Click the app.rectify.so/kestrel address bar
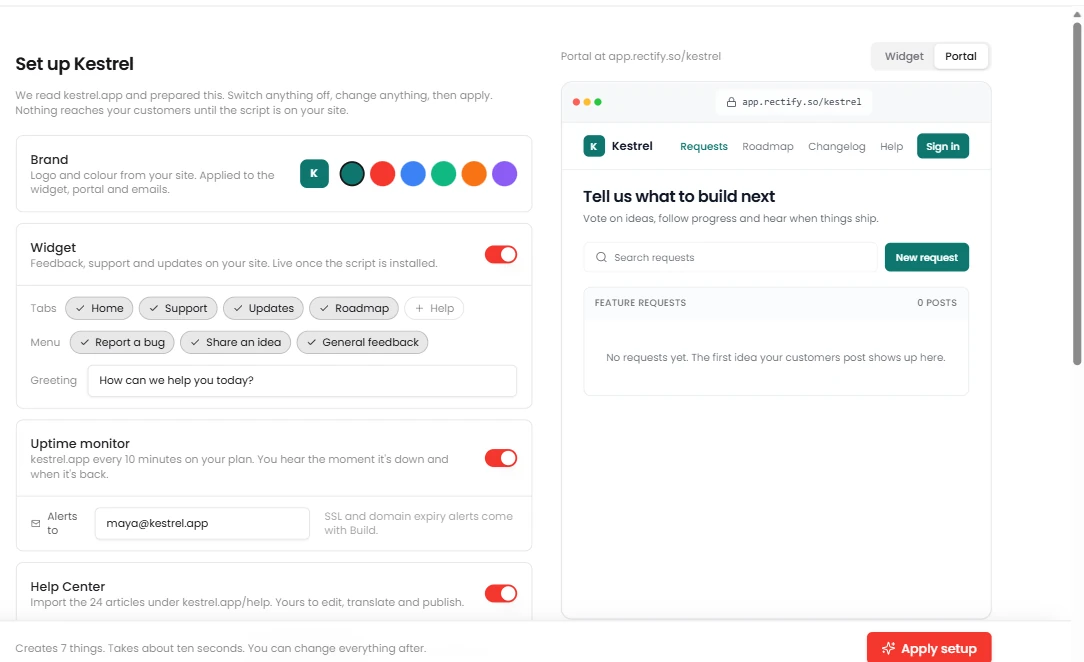Image resolution: width=1084 pixels, height=662 pixels. [794, 102]
